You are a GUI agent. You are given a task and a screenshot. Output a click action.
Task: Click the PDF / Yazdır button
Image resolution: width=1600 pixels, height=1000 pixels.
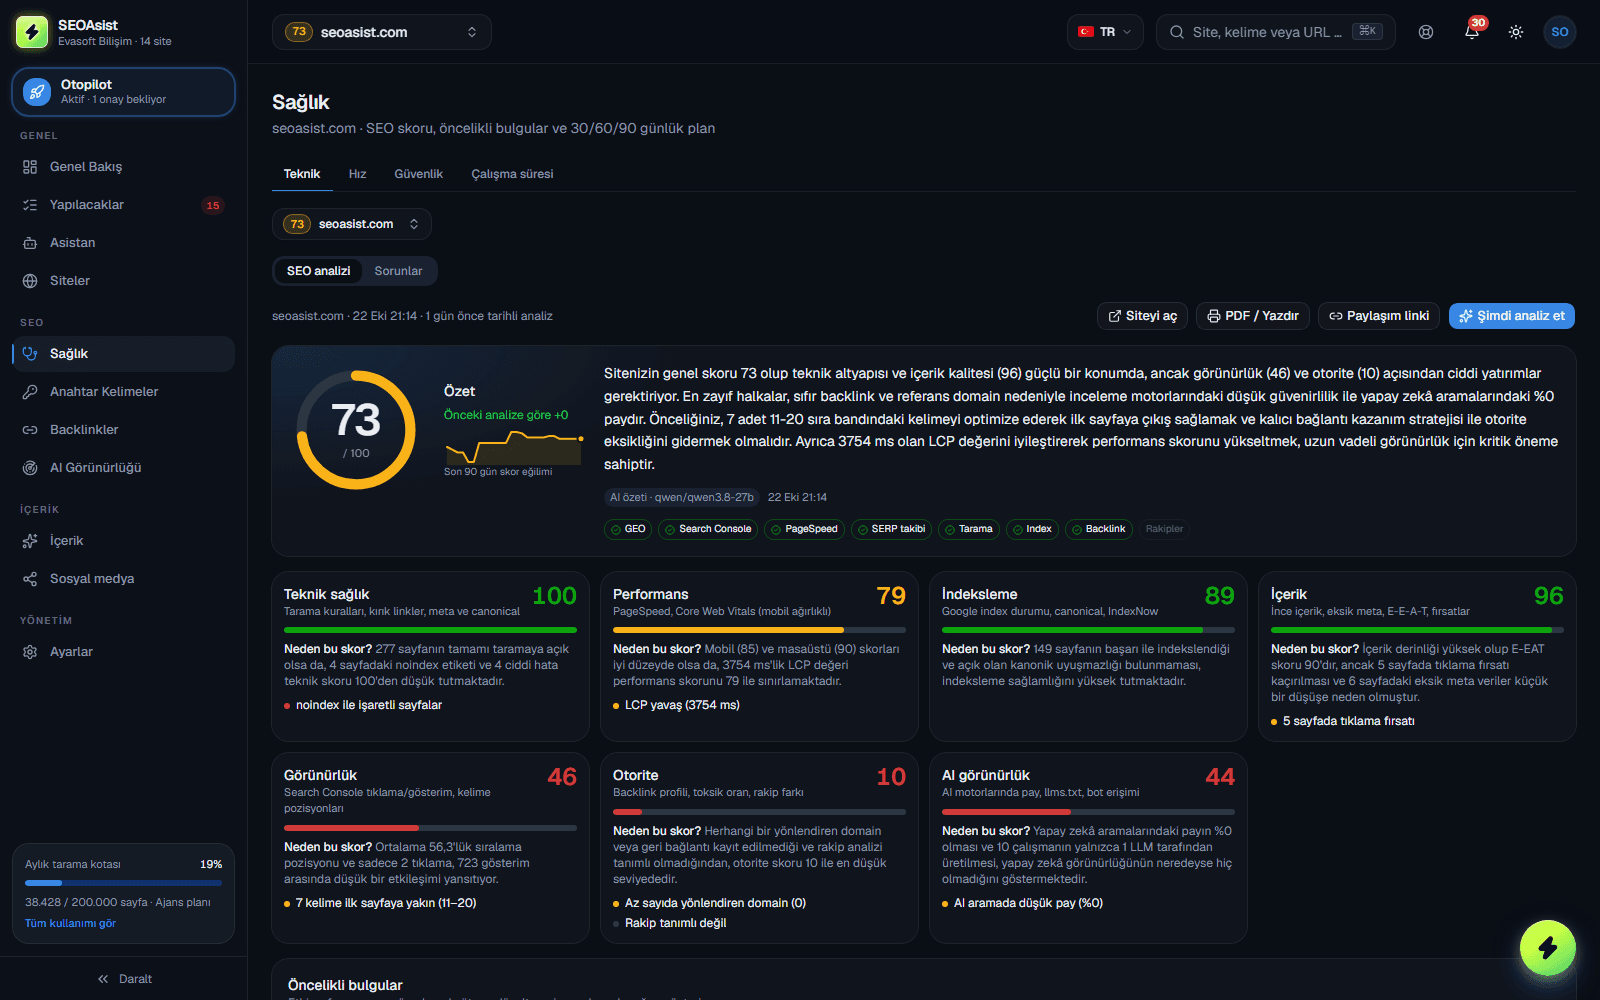[1252, 316]
